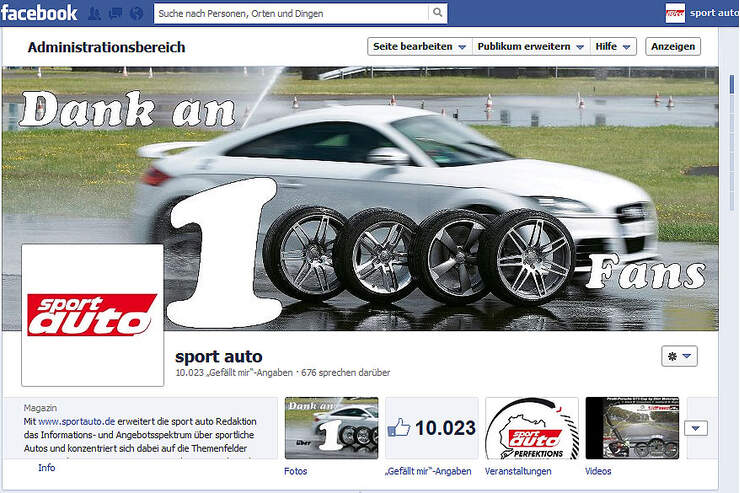The image size is (740, 493).
Task: Expand the Publikum erweitern dropdown
Action: 530,47
